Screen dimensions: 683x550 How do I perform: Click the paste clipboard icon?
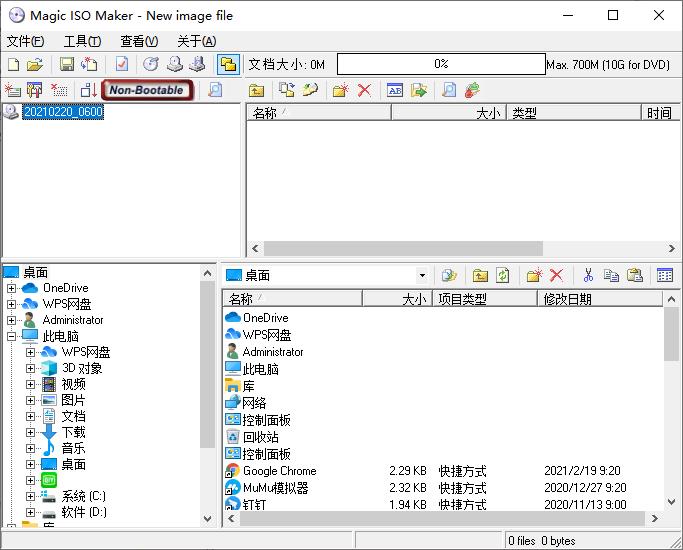(635, 275)
